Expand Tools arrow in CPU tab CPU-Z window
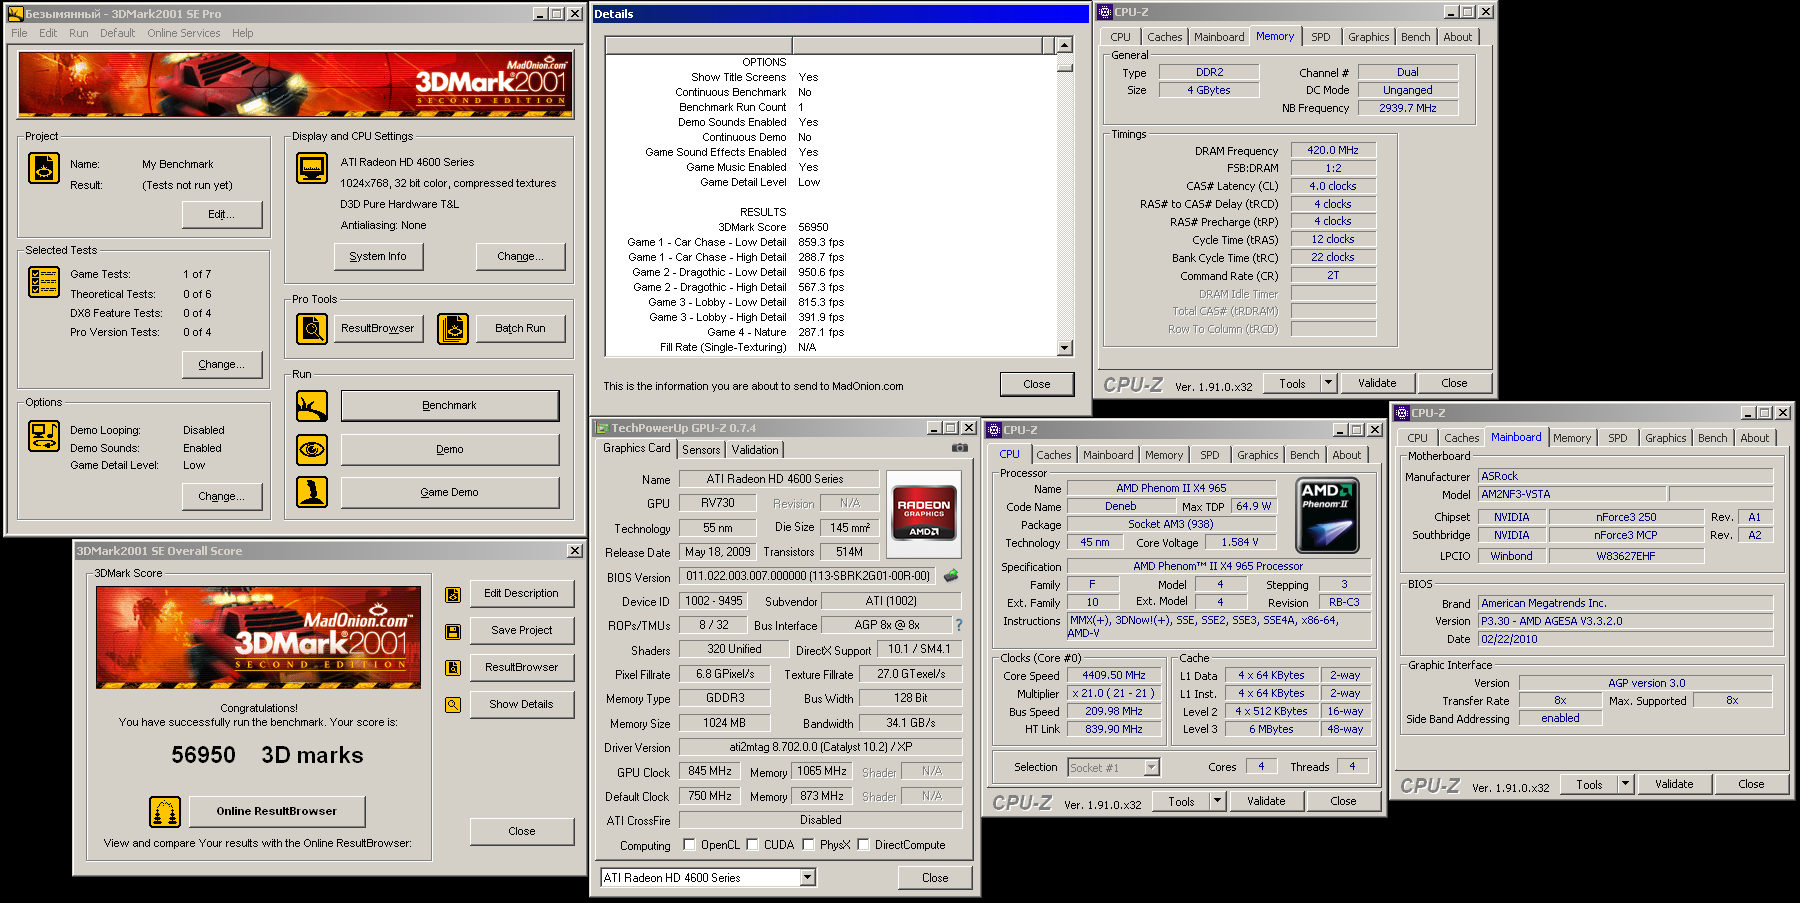Screen dimensions: 1800x903 (x=1218, y=801)
